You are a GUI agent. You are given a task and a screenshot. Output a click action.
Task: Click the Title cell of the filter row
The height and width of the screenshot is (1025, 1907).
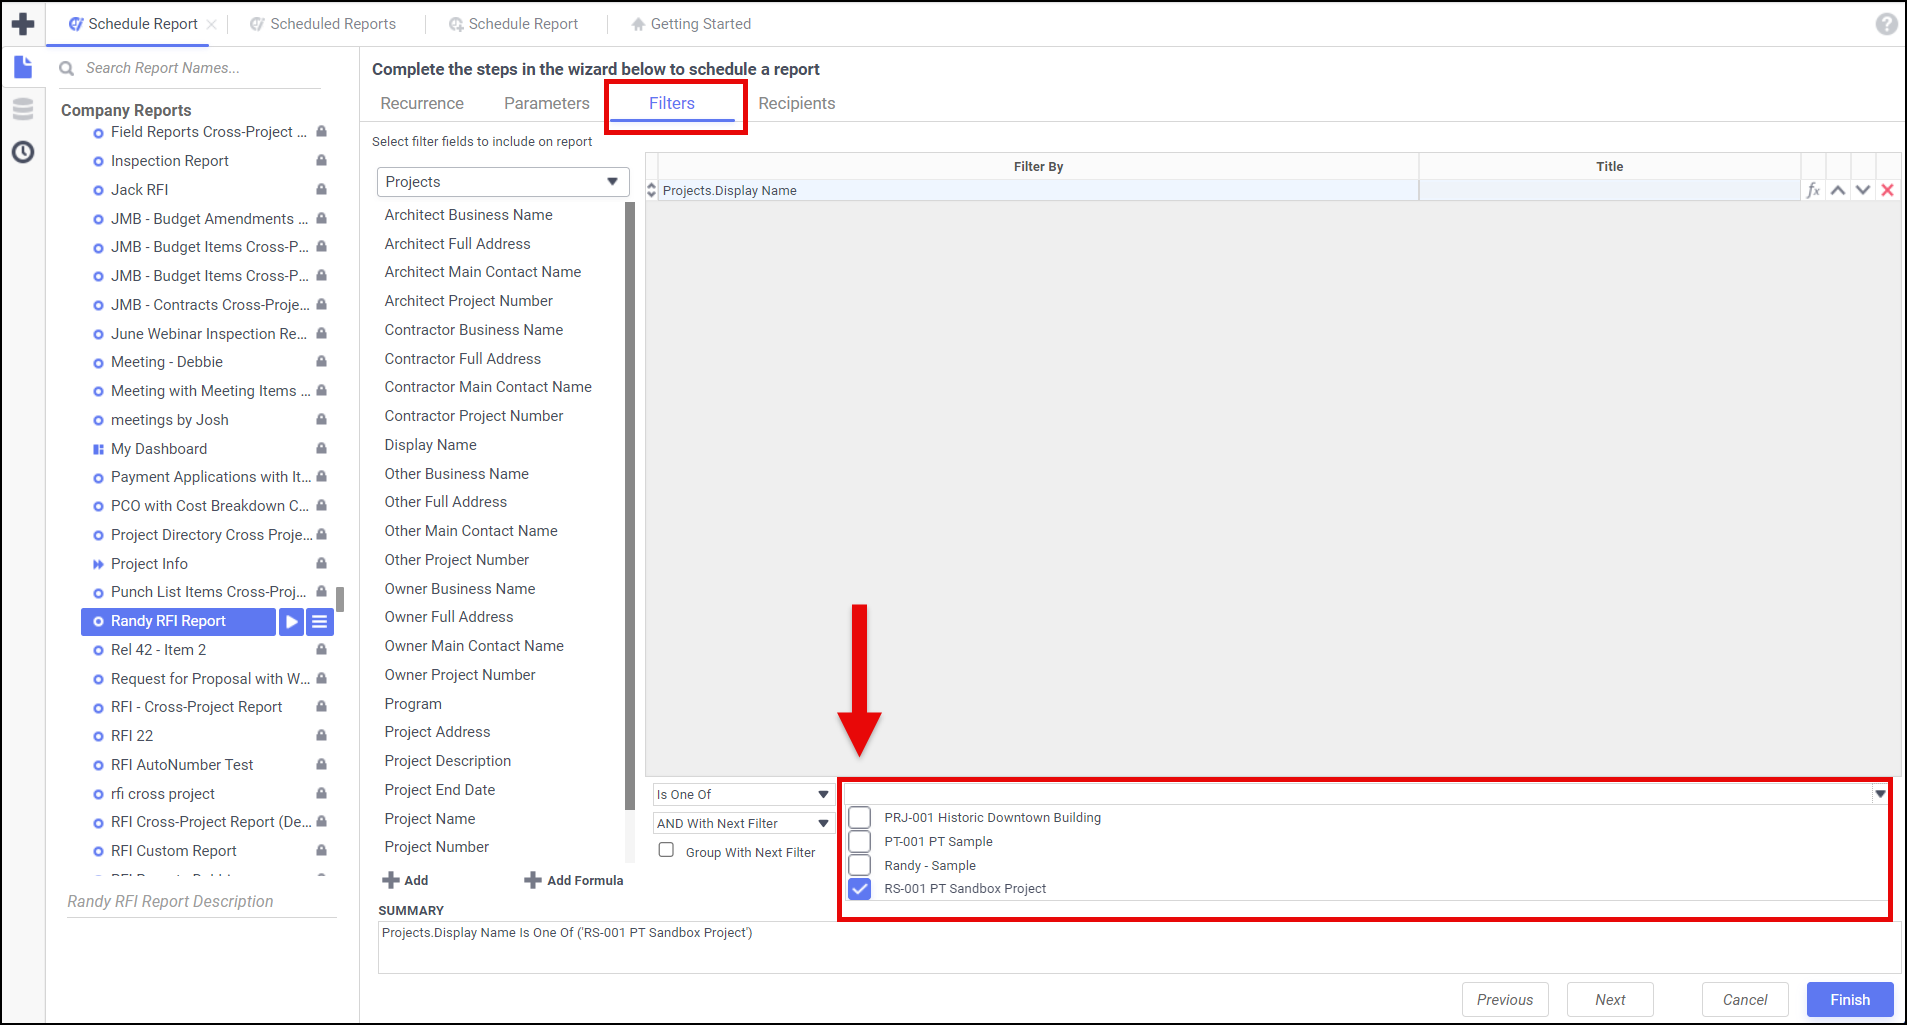tap(1609, 190)
